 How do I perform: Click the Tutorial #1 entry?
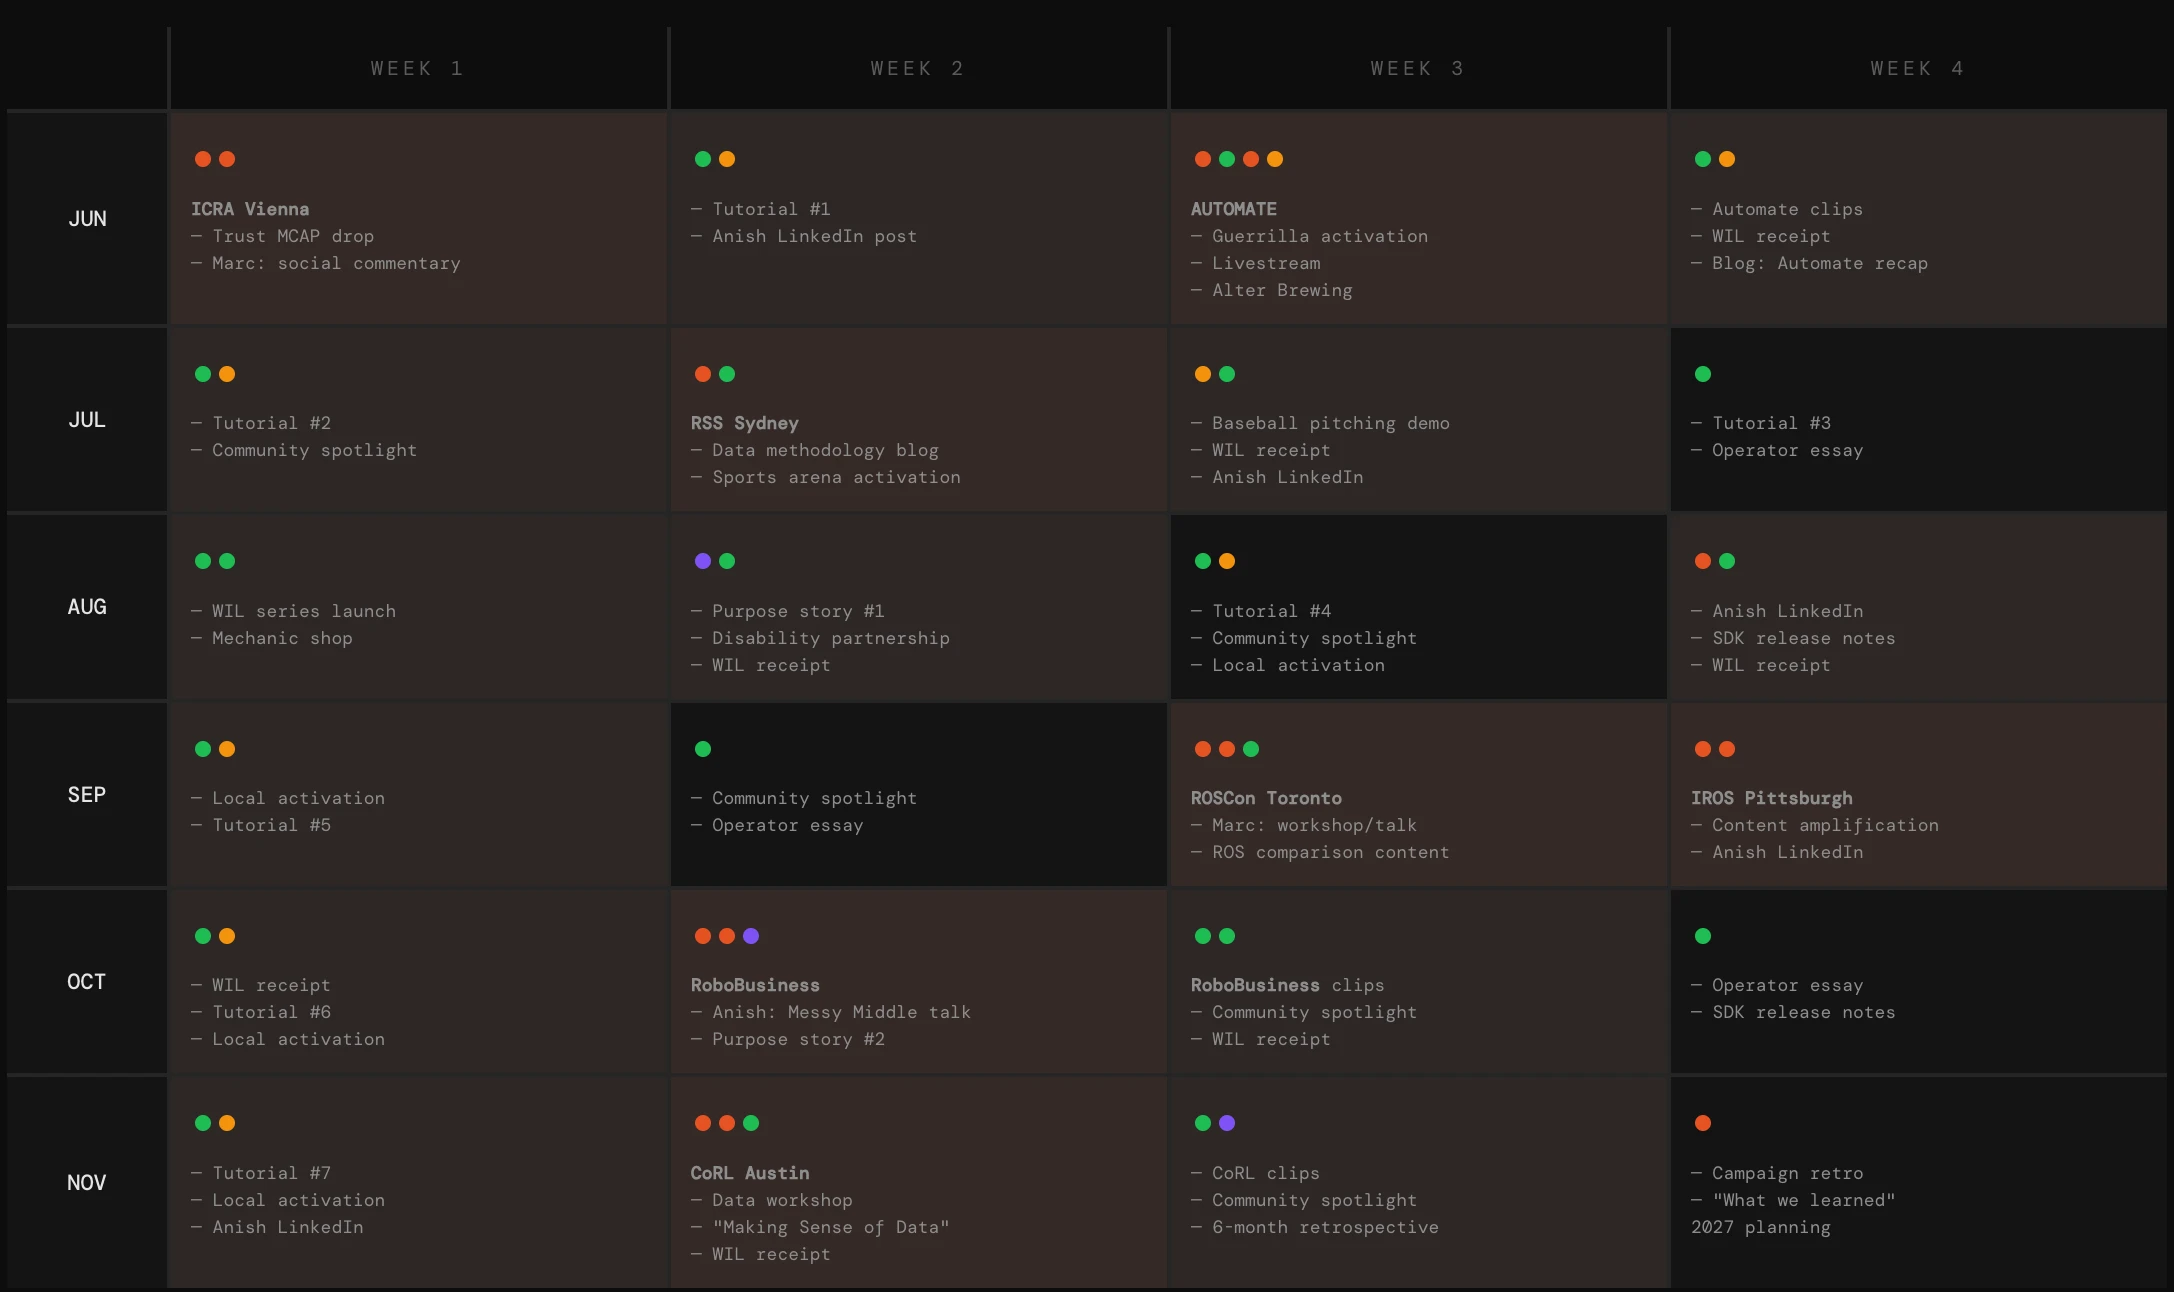[760, 209]
